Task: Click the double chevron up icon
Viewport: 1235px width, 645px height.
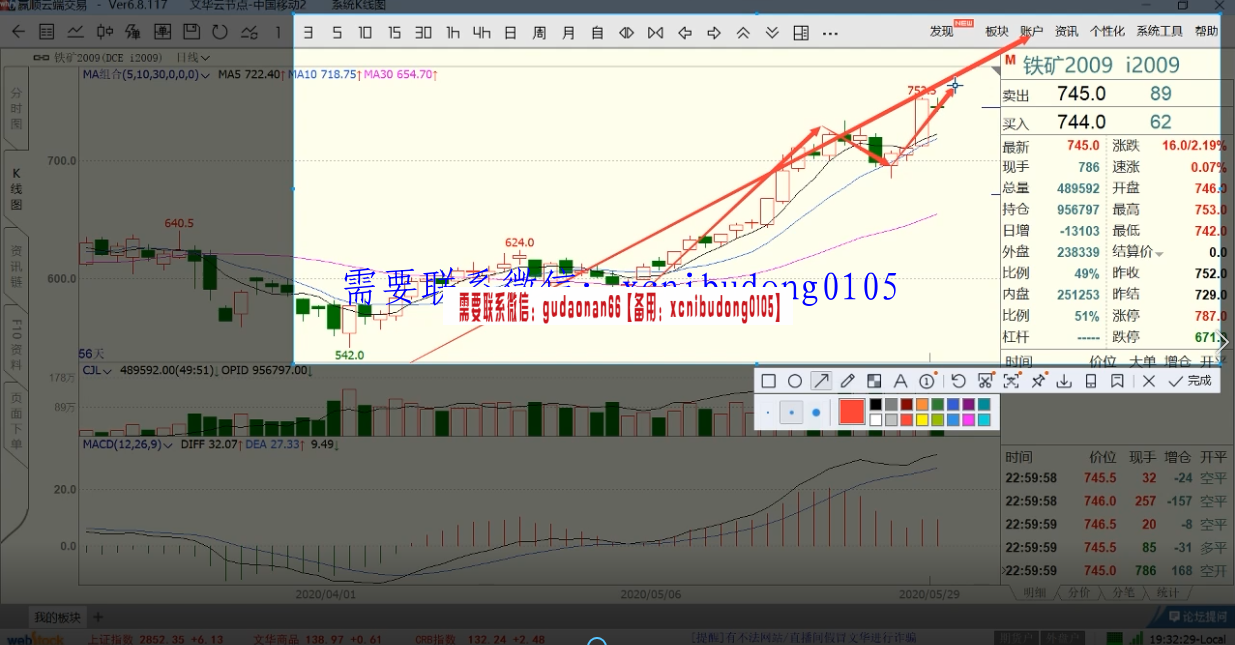Action: [743, 33]
